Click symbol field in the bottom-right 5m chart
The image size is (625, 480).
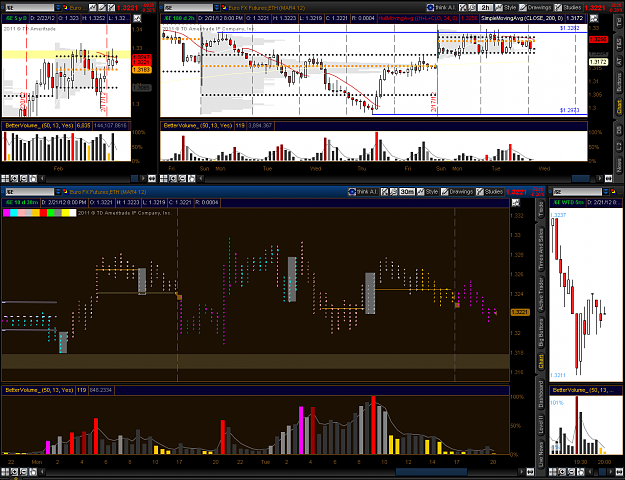pos(577,192)
